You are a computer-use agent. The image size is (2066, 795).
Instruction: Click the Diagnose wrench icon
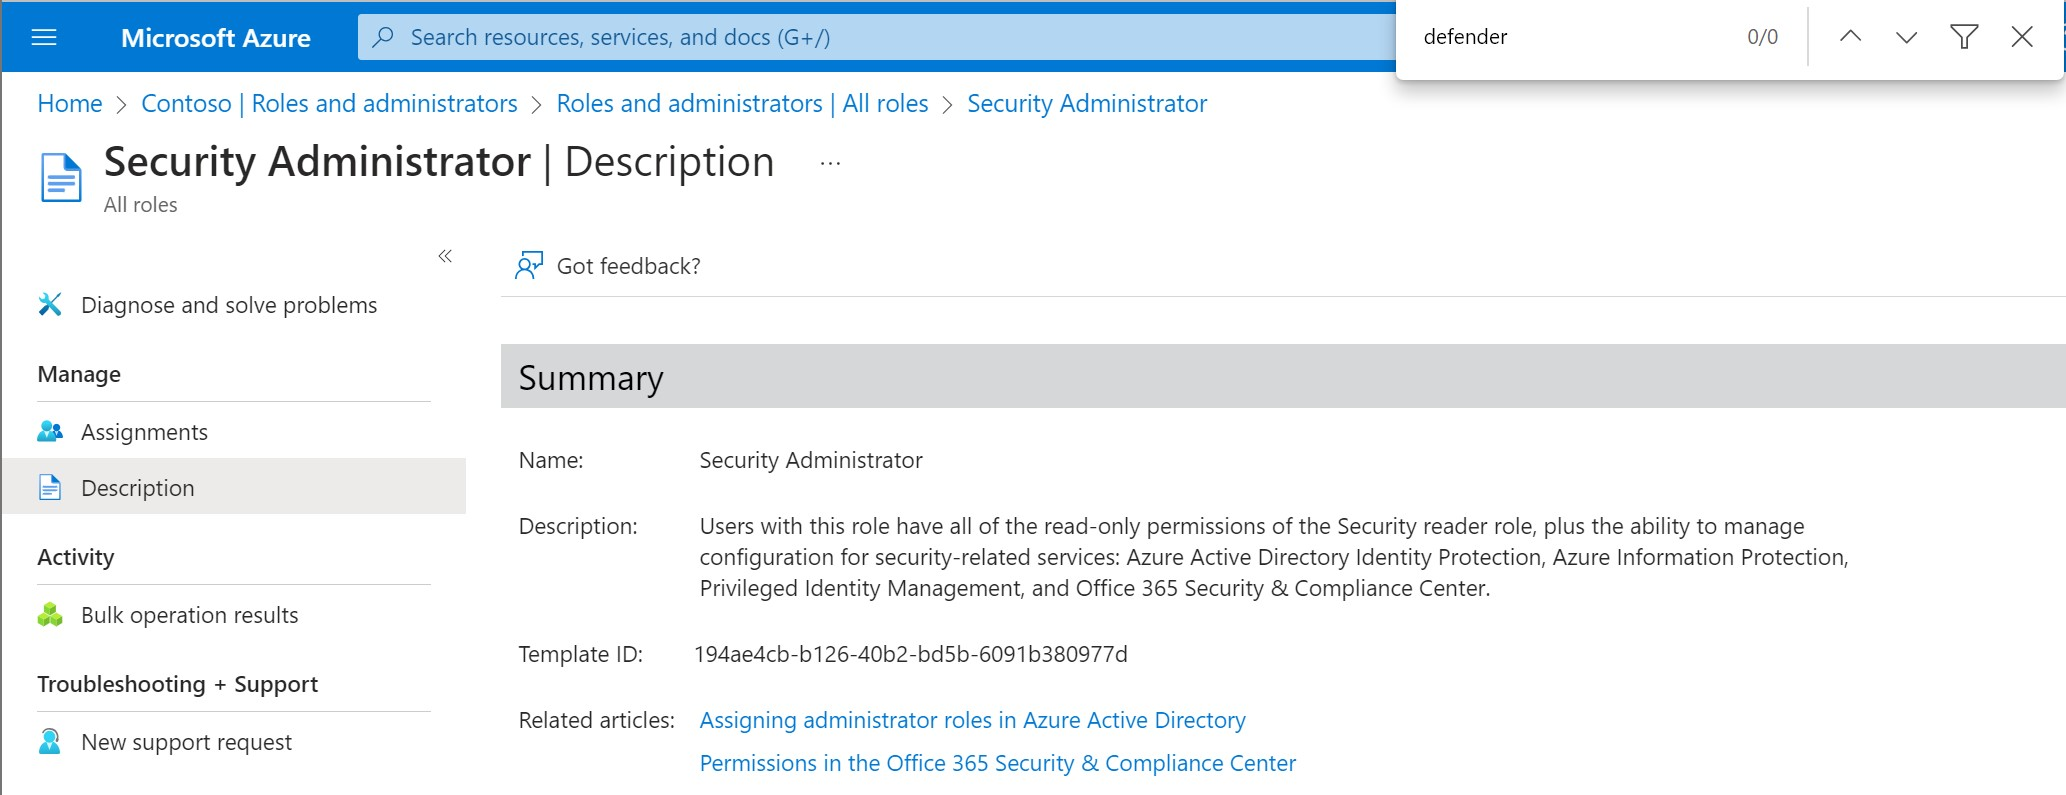click(50, 304)
